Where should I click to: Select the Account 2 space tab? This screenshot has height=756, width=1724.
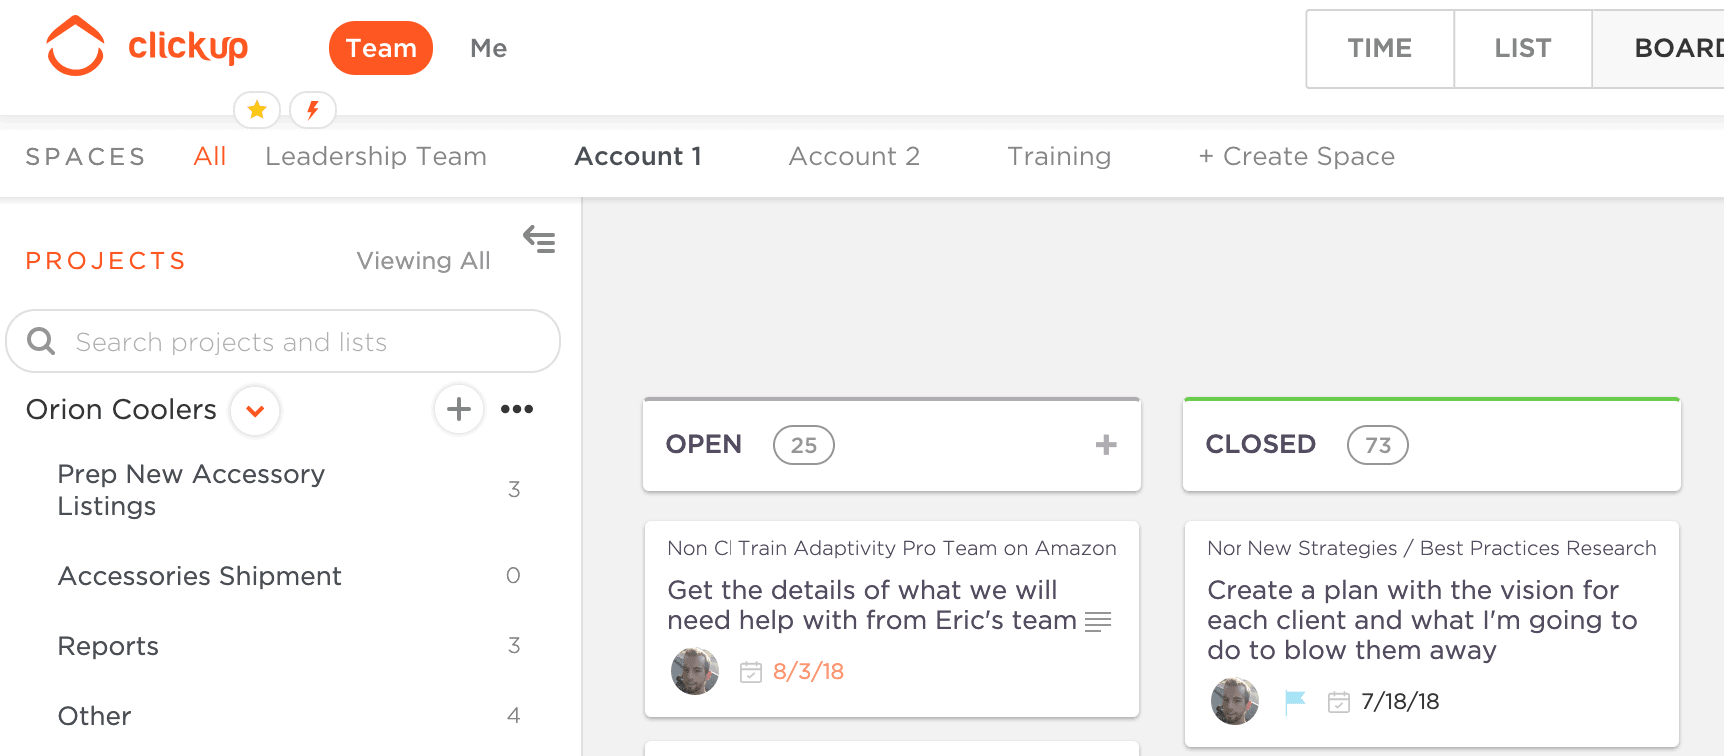(x=854, y=156)
